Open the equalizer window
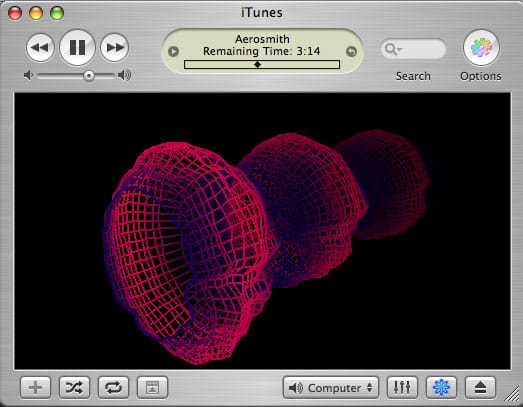 (x=402, y=388)
